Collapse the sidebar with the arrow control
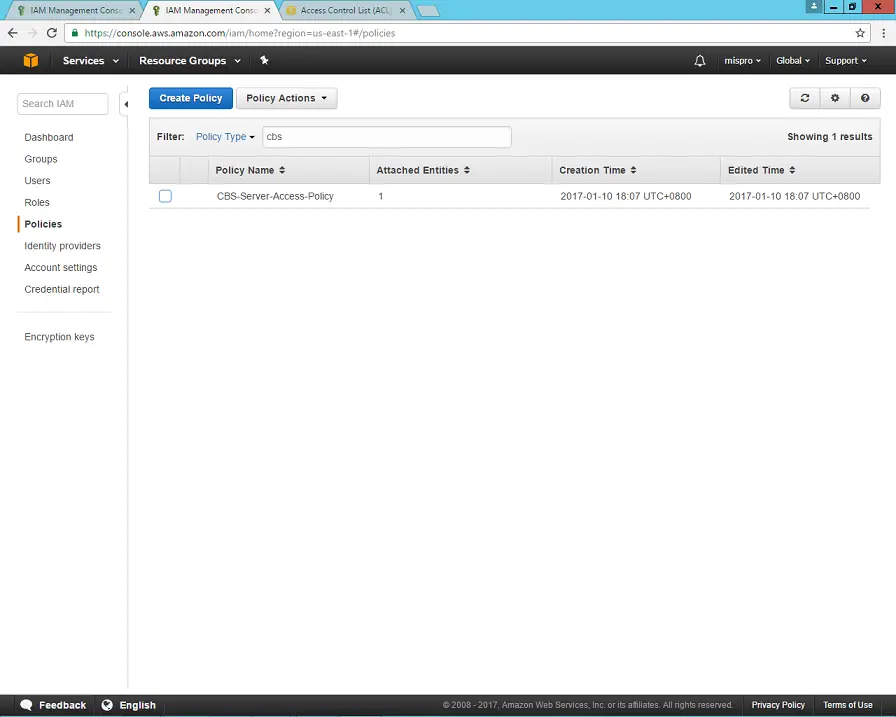The height and width of the screenshot is (717, 896). (x=126, y=103)
